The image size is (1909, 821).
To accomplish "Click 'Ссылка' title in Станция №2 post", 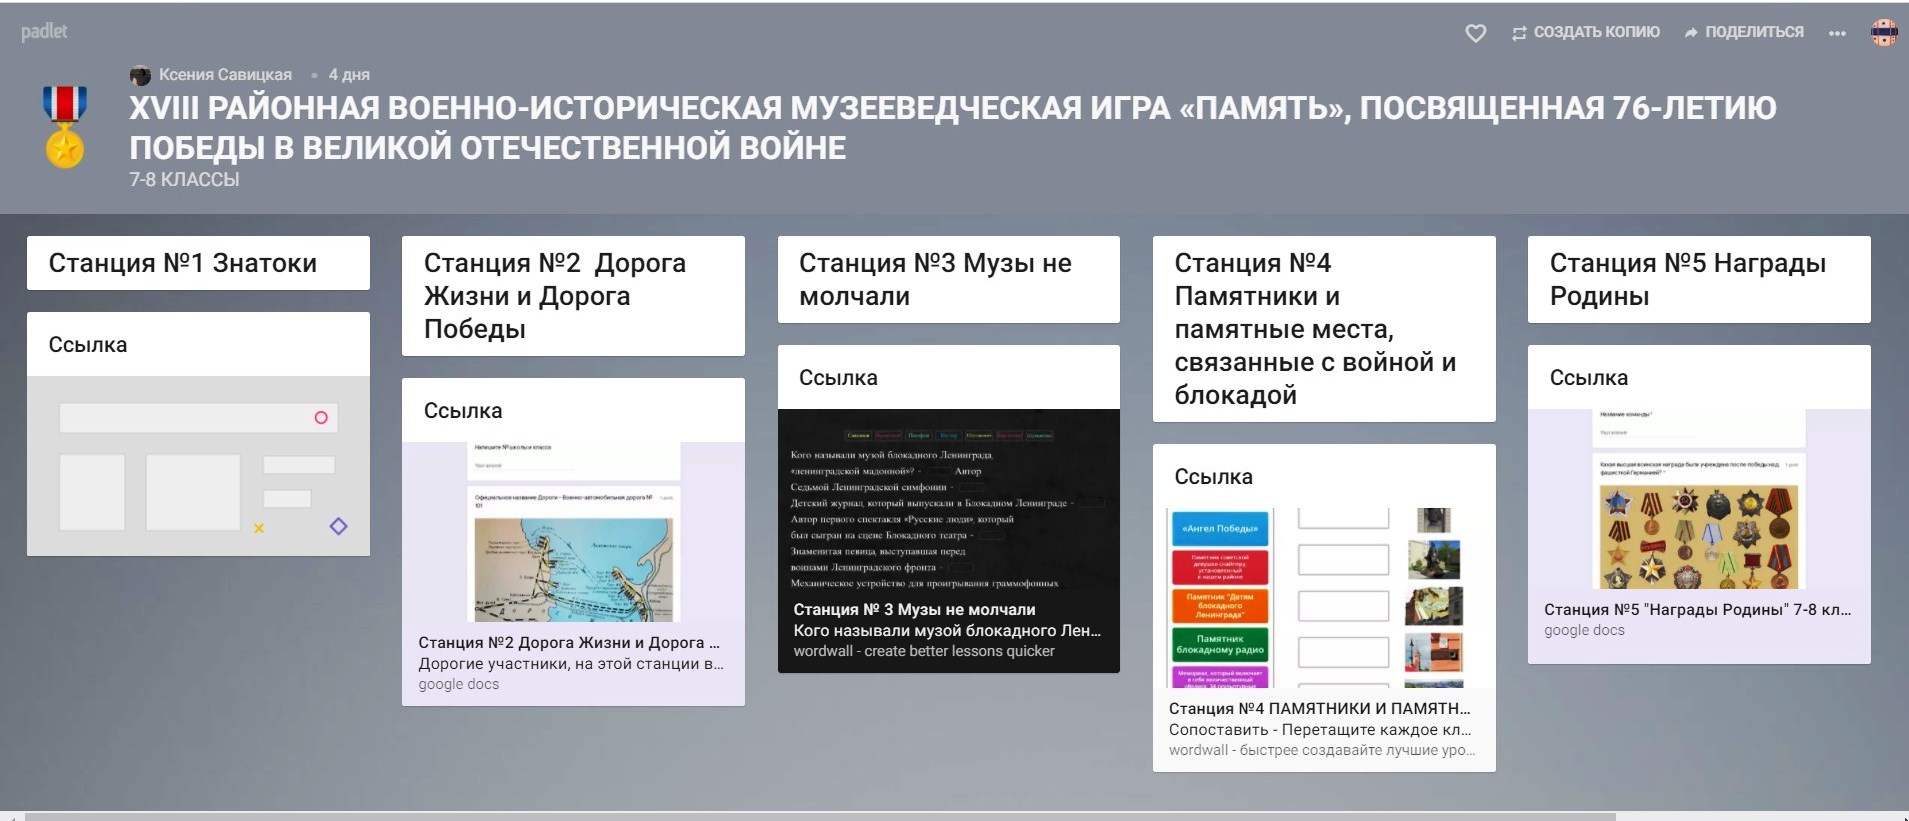I will (463, 411).
